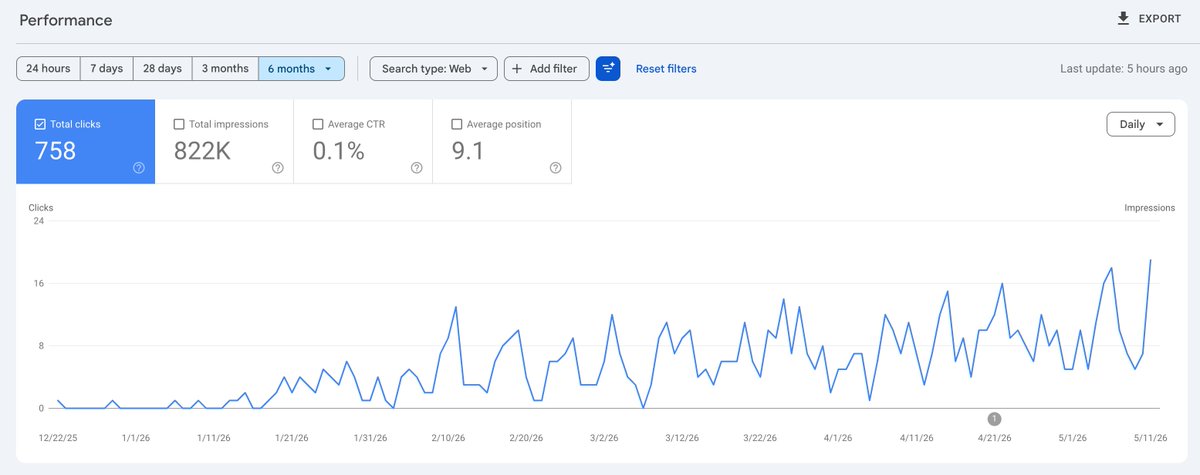Click the 9.1 average position value

[x=468, y=151]
